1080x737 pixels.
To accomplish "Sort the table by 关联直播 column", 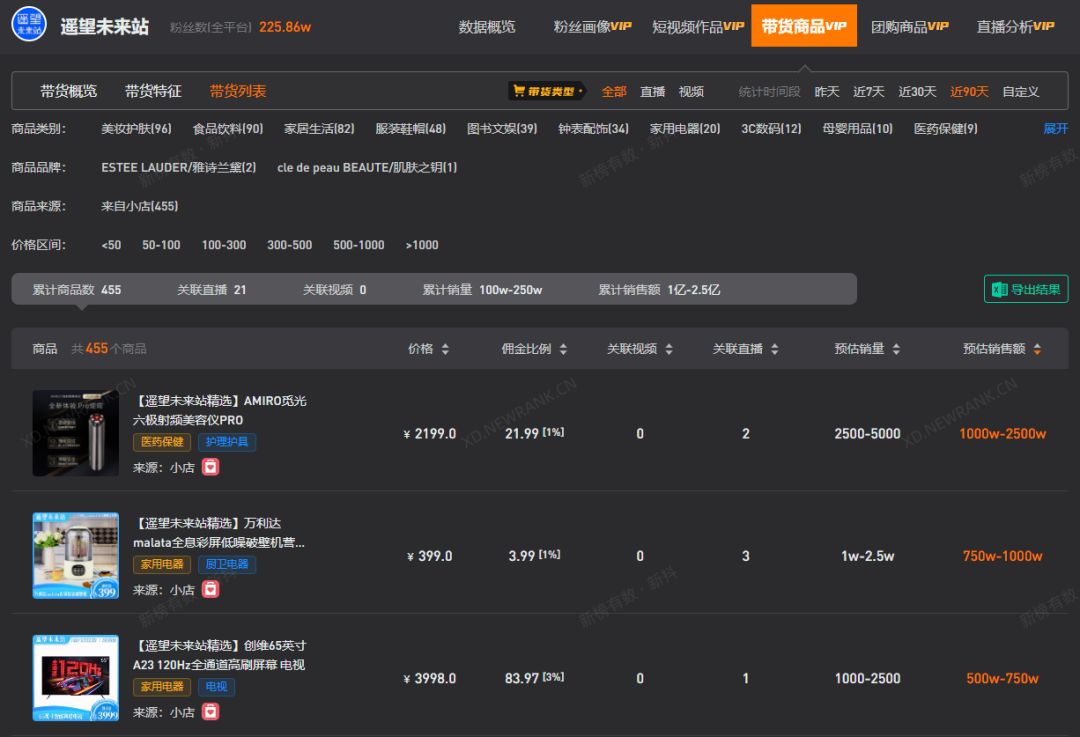I will [x=774, y=349].
